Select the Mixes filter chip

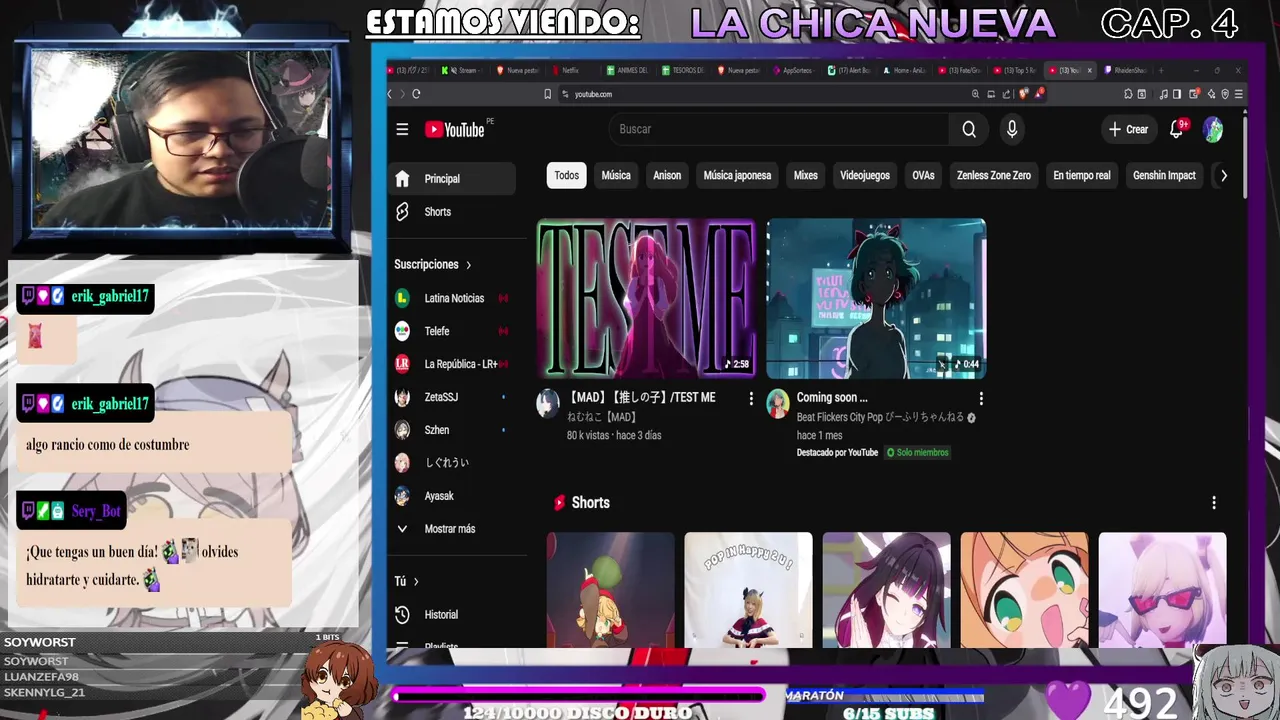pyautogui.click(x=806, y=176)
